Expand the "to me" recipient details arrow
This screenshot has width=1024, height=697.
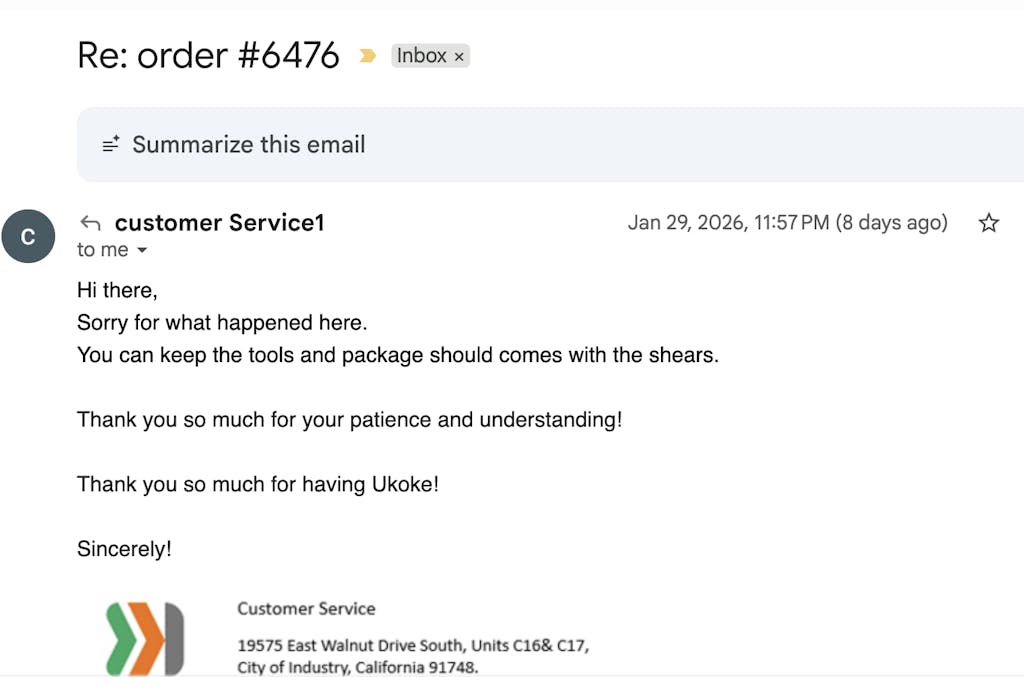coord(142,250)
